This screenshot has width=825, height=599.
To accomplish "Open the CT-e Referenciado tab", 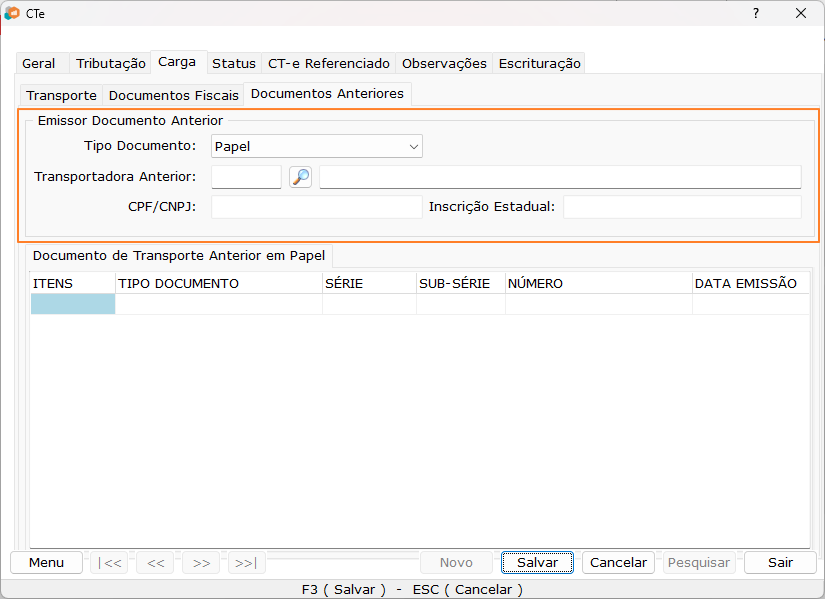I will click(329, 63).
